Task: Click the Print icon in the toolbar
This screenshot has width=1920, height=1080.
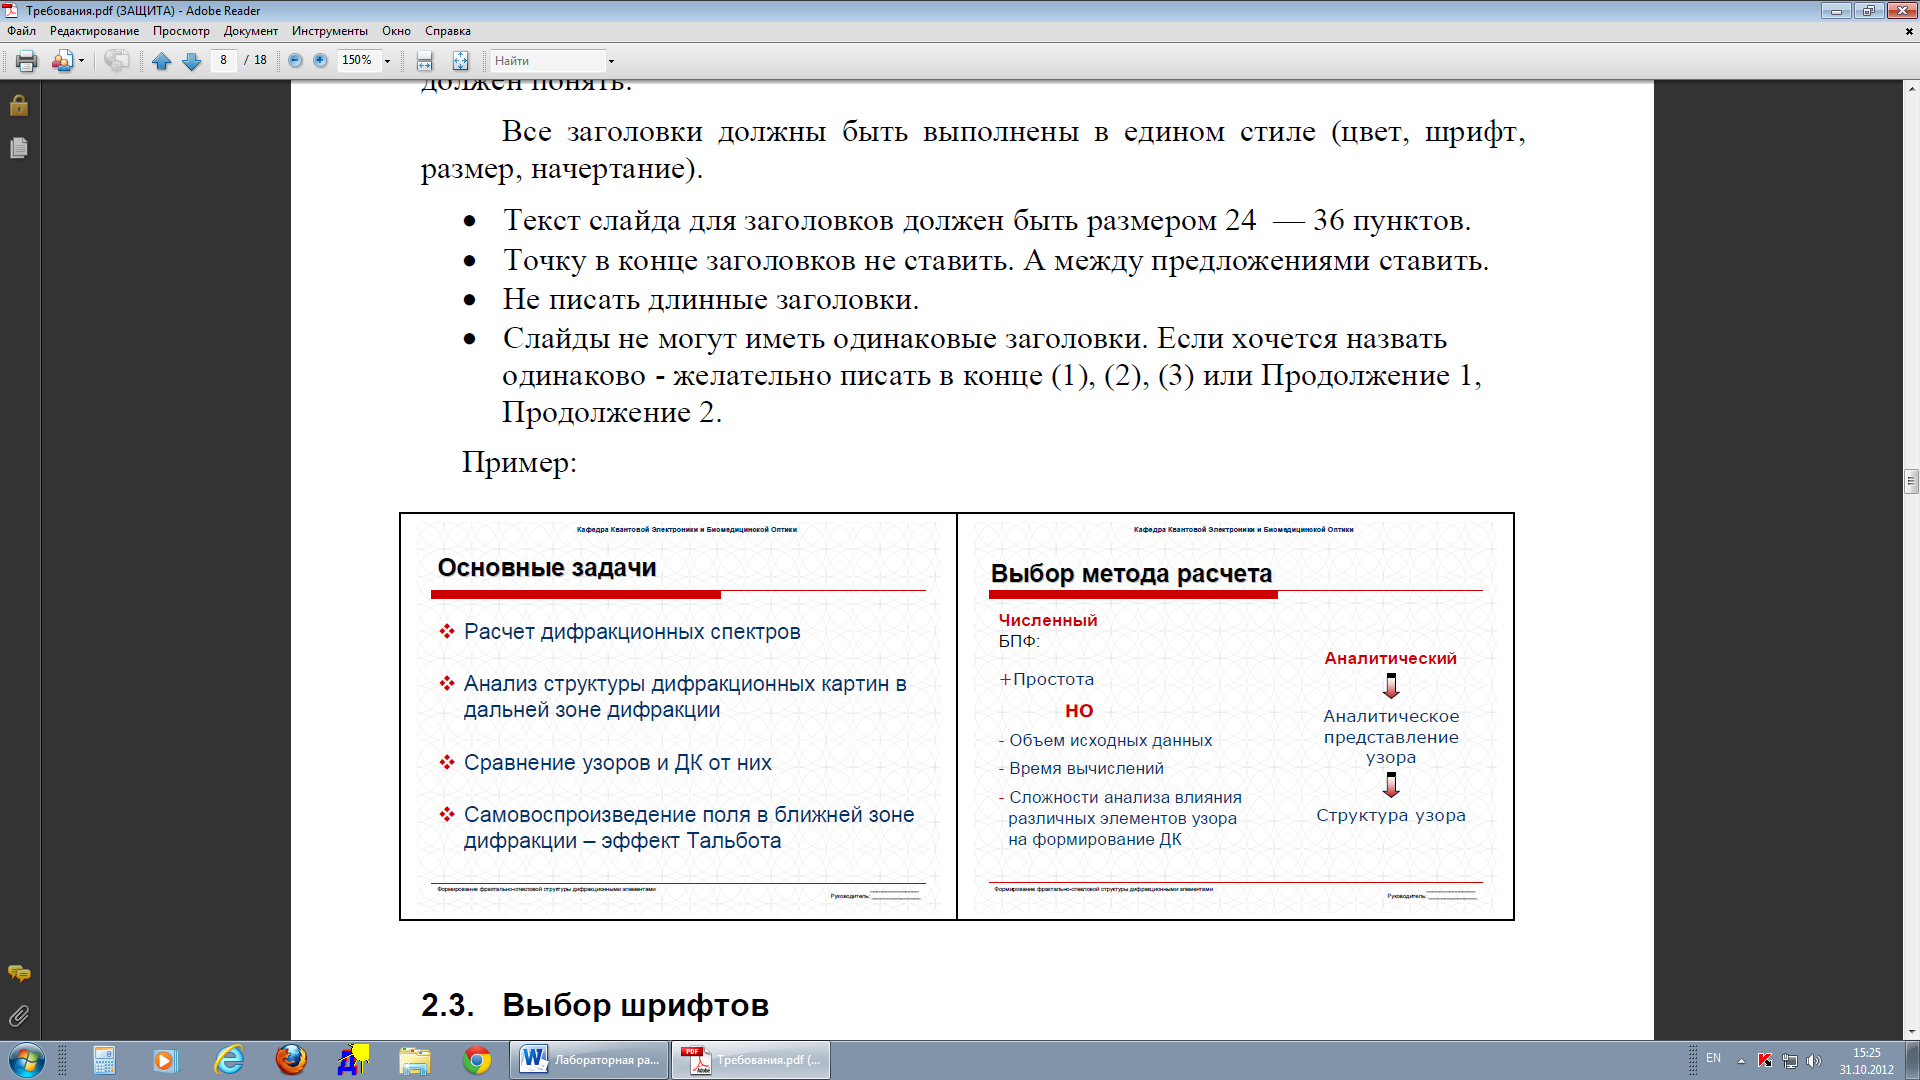Action: (26, 61)
